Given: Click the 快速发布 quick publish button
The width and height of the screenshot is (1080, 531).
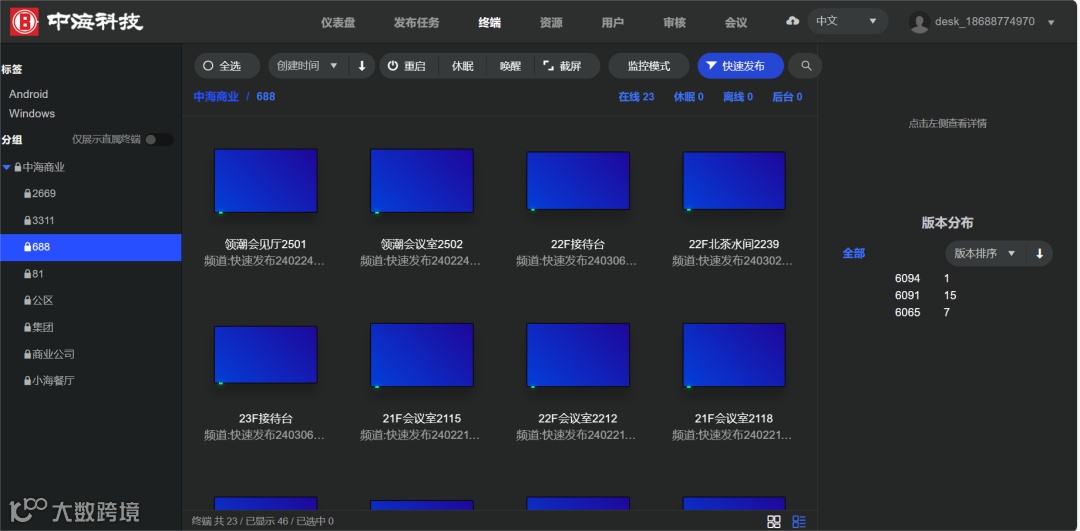Looking at the screenshot, I should pos(740,66).
